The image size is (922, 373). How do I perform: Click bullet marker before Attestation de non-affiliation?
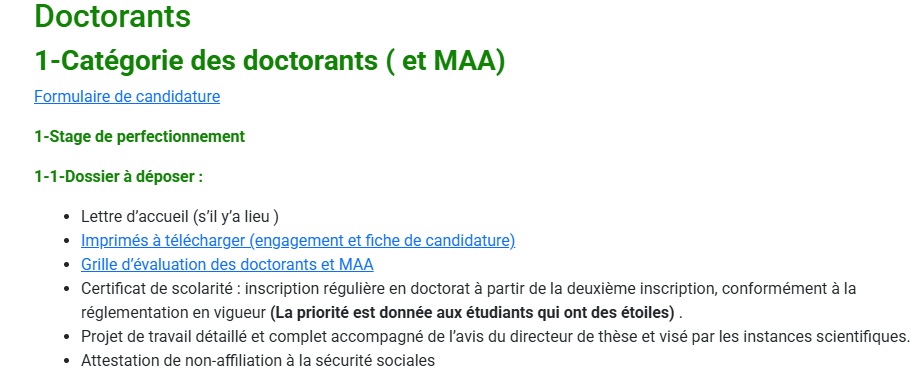68,361
